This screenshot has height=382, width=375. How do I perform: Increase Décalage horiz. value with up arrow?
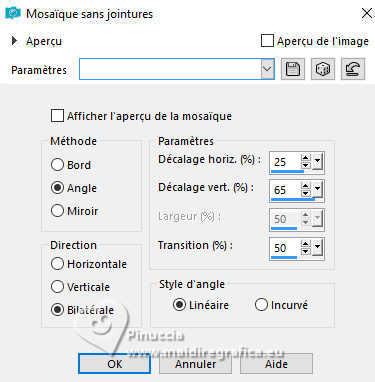click(305, 158)
